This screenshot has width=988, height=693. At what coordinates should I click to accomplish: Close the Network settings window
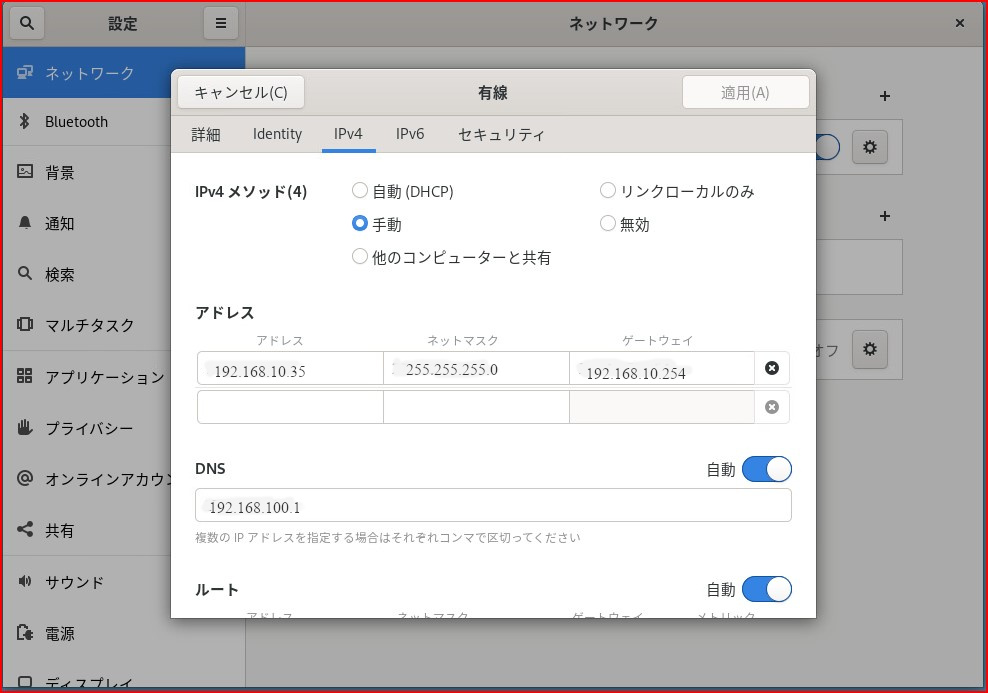(x=960, y=23)
